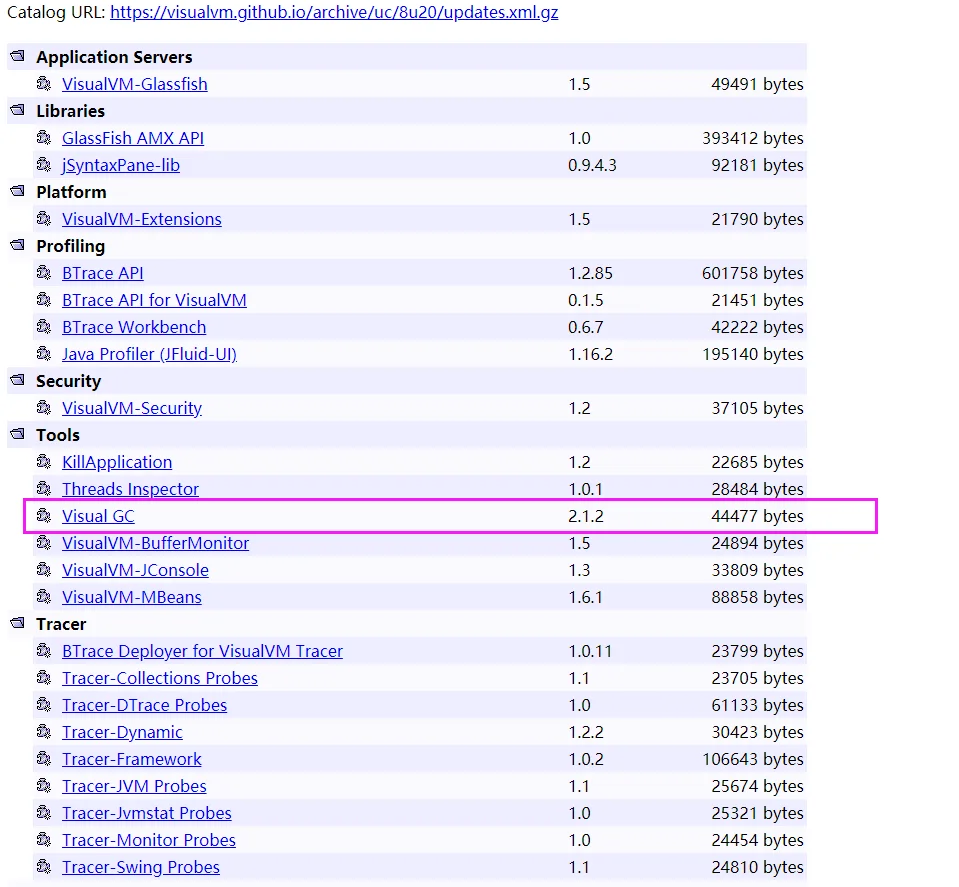The height and width of the screenshot is (887, 959).
Task: Click the plugin icon next to jSyntaxPane-lib
Action: click(43, 164)
